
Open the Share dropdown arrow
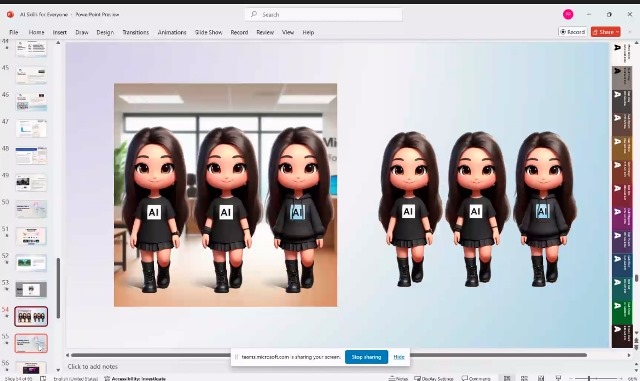[617, 32]
